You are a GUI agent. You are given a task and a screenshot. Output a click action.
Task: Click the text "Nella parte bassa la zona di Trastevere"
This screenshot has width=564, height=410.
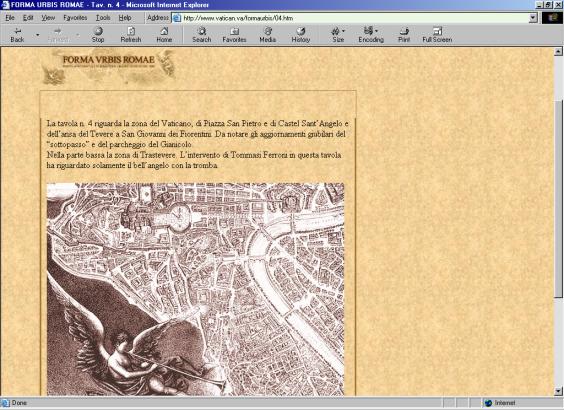click(x=112, y=155)
